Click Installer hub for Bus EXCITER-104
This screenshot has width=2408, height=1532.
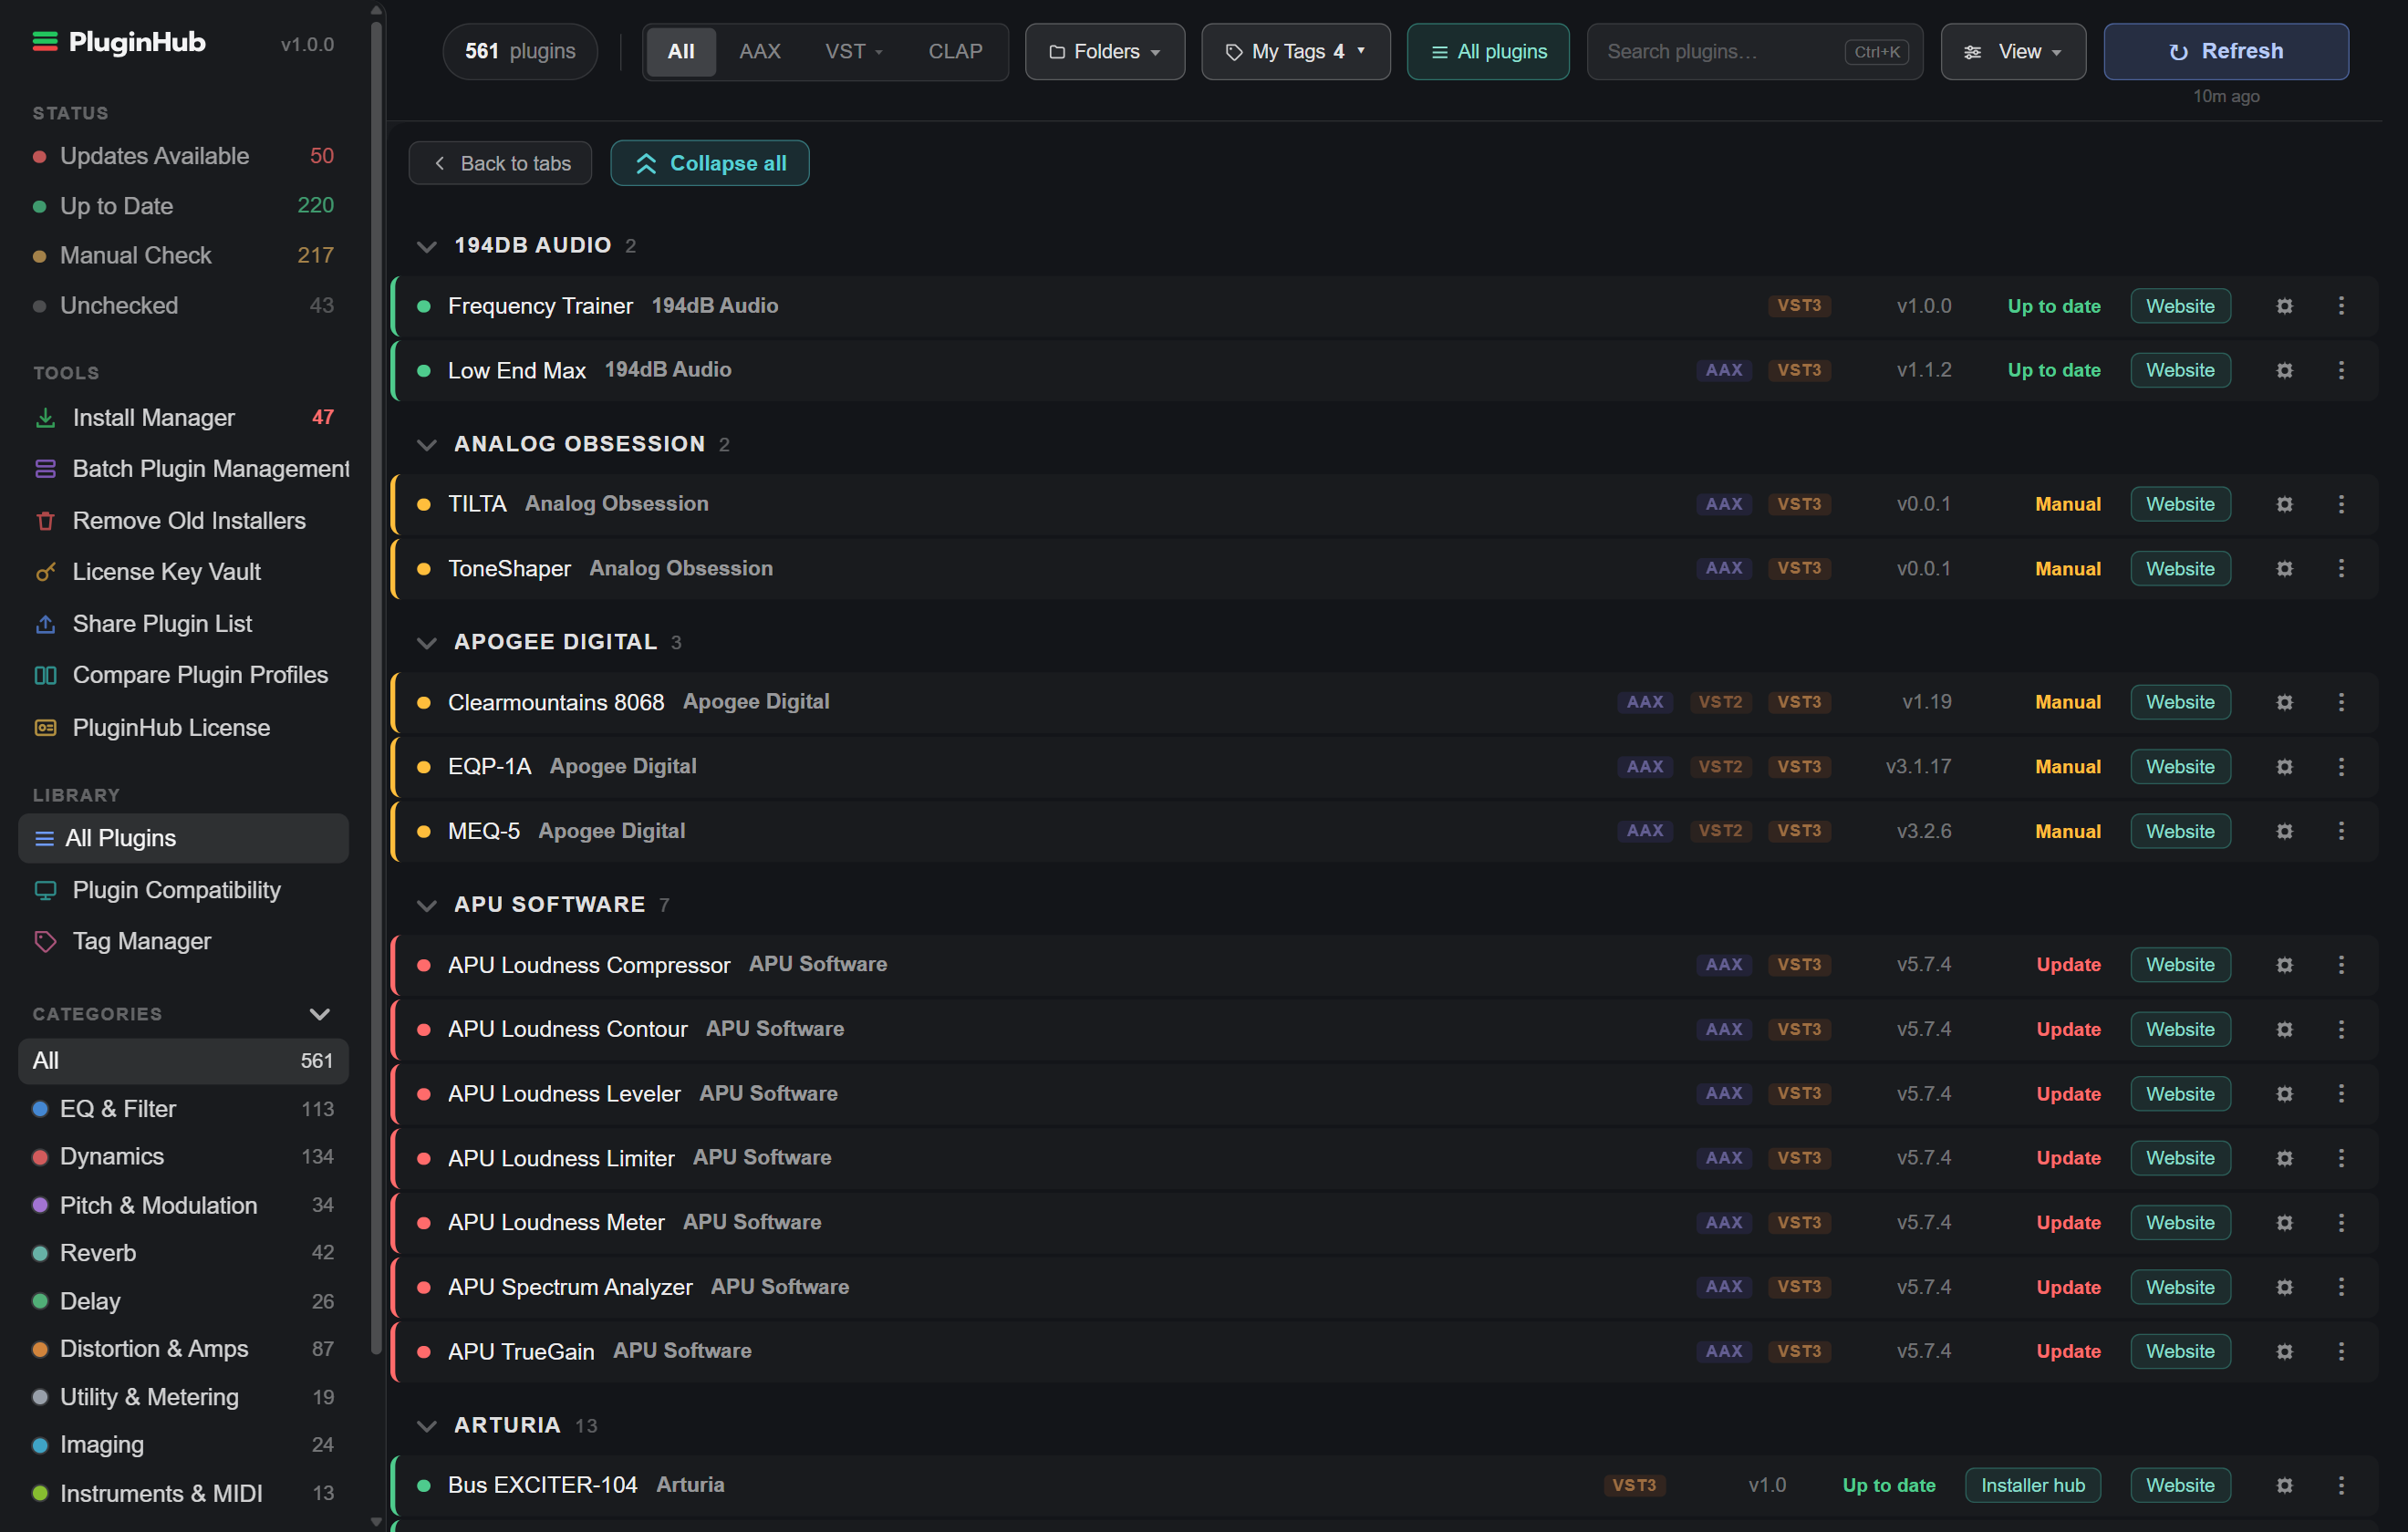pos(2033,1486)
